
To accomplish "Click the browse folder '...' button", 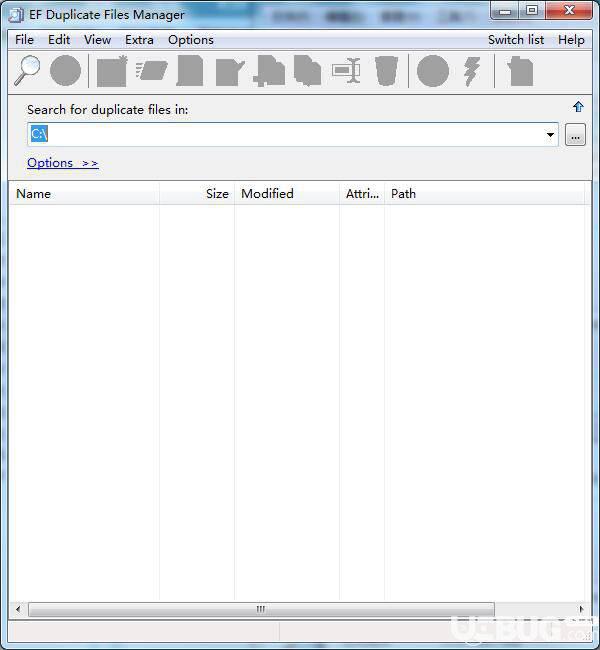I will coord(575,135).
